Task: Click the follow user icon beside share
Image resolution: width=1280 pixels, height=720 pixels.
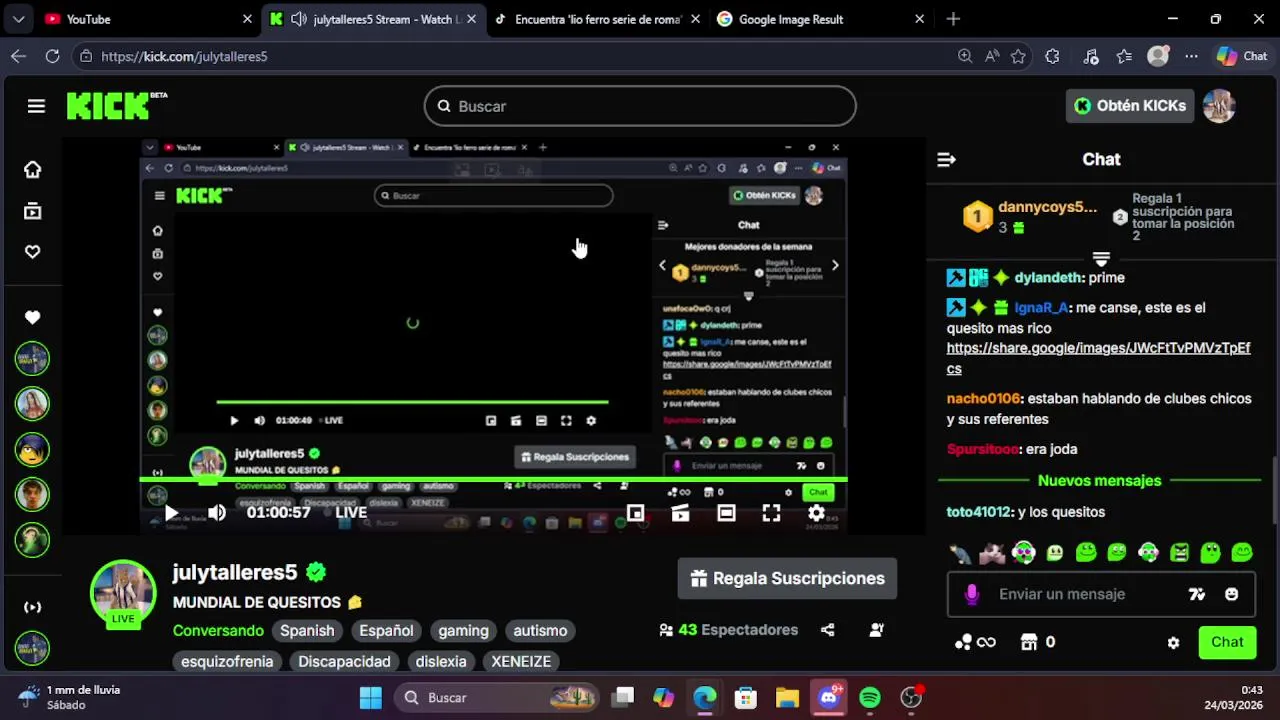Action: click(x=876, y=630)
